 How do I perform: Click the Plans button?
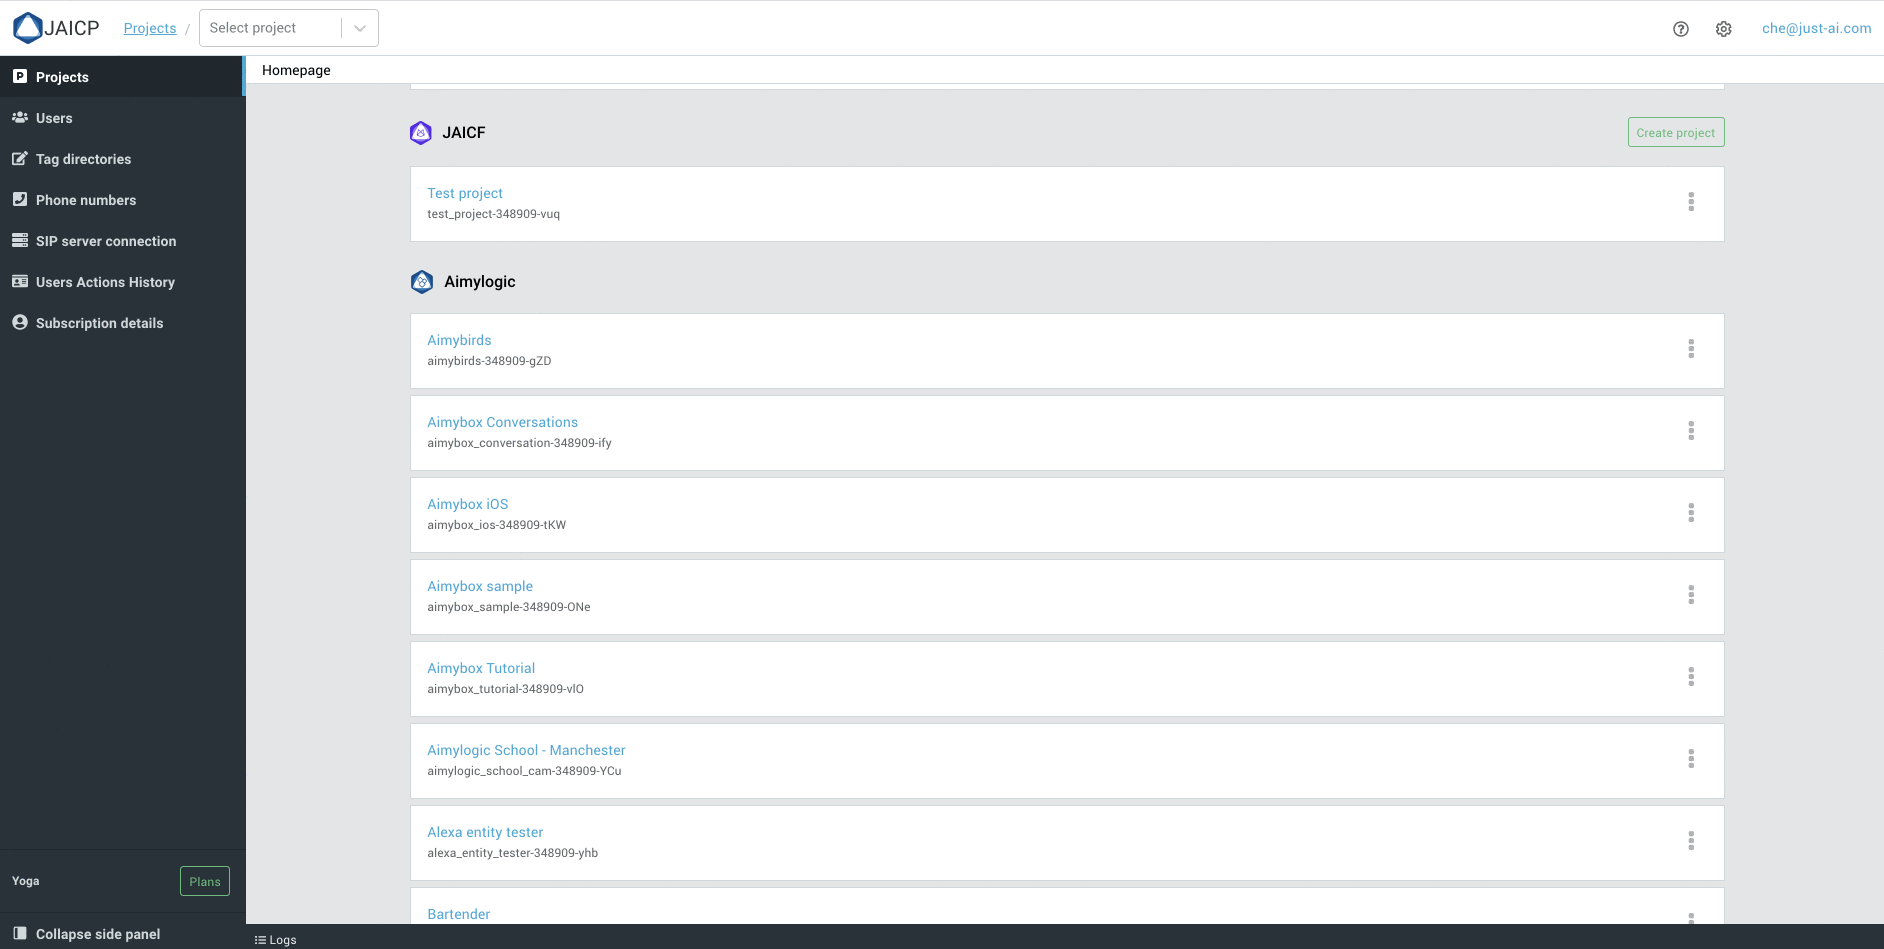pyautogui.click(x=205, y=881)
